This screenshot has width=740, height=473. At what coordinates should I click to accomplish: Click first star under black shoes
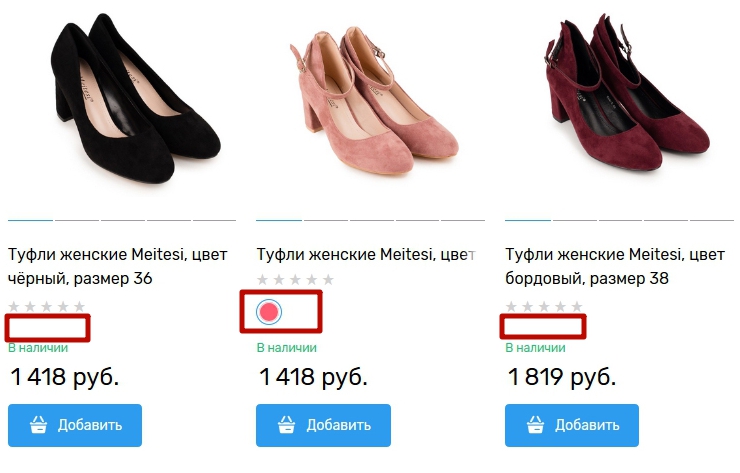[14, 306]
